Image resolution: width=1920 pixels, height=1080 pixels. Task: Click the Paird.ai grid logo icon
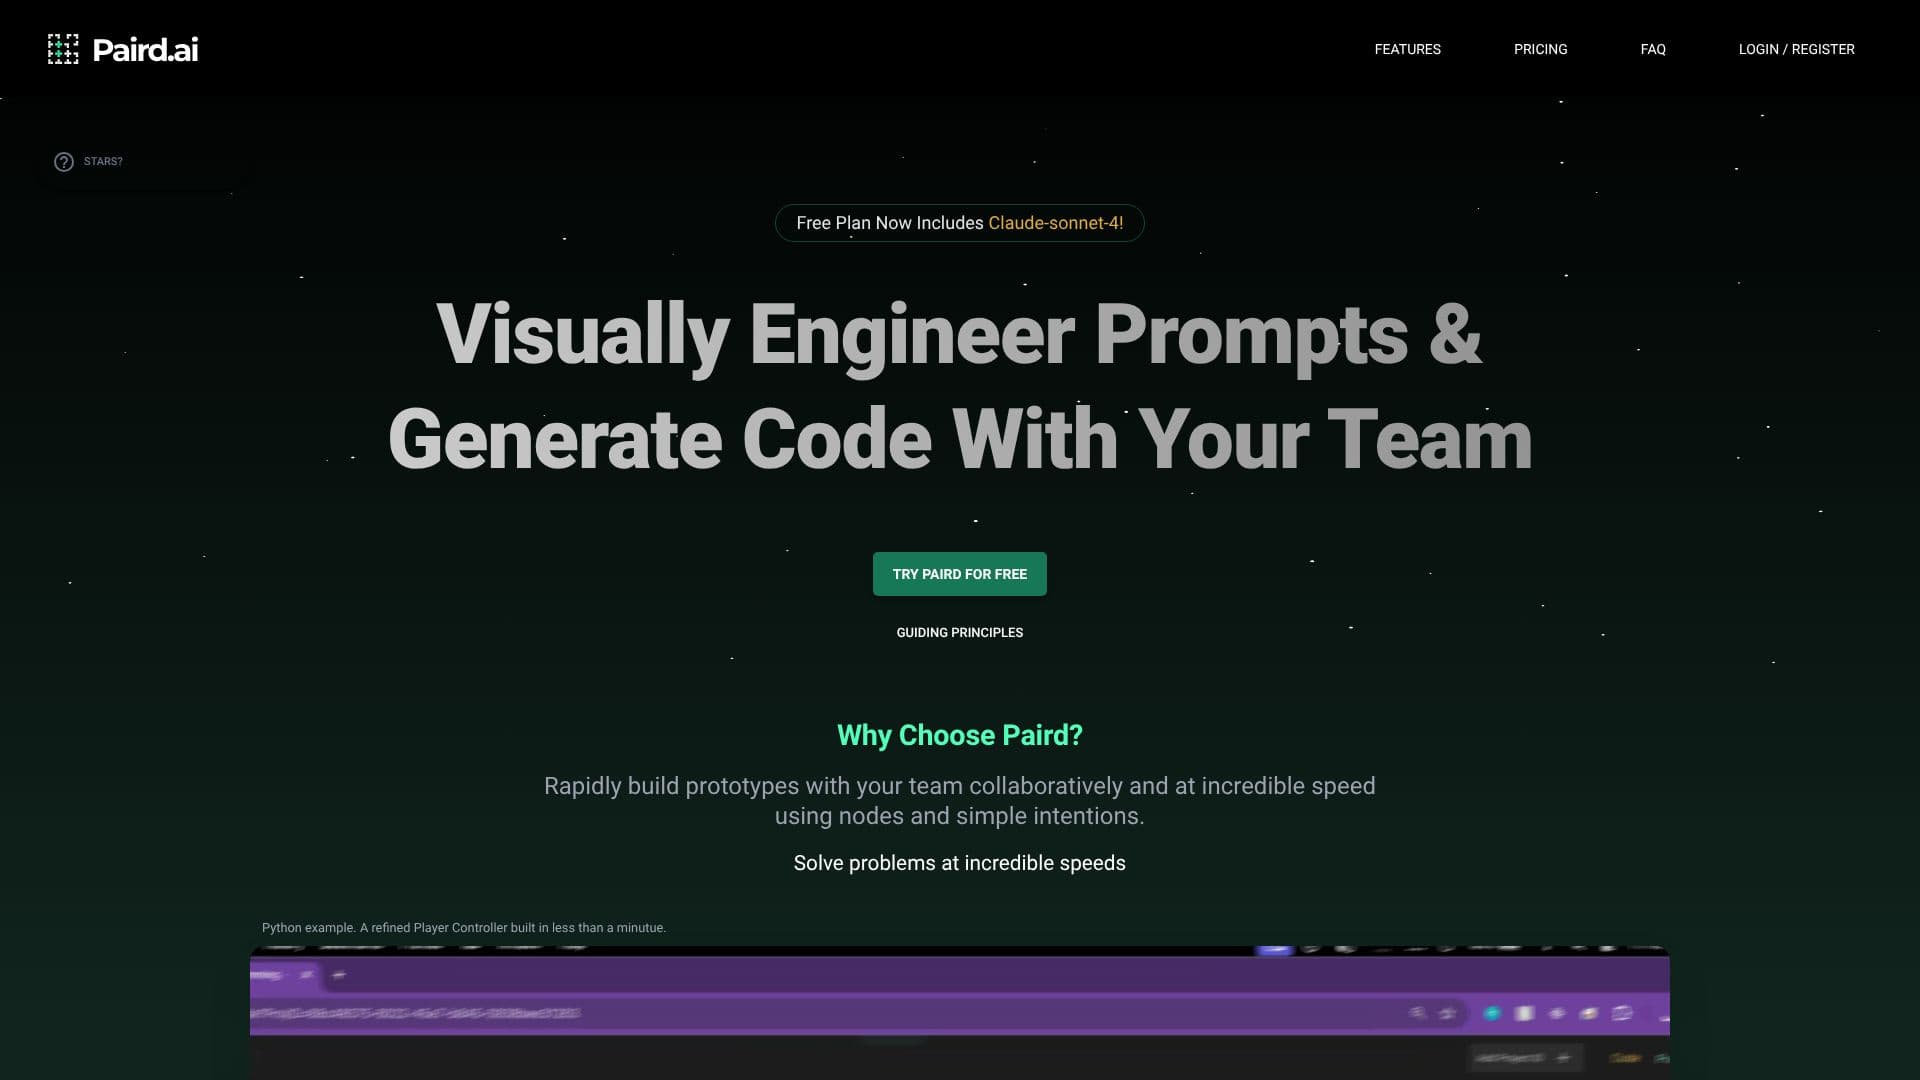pyautogui.click(x=63, y=49)
